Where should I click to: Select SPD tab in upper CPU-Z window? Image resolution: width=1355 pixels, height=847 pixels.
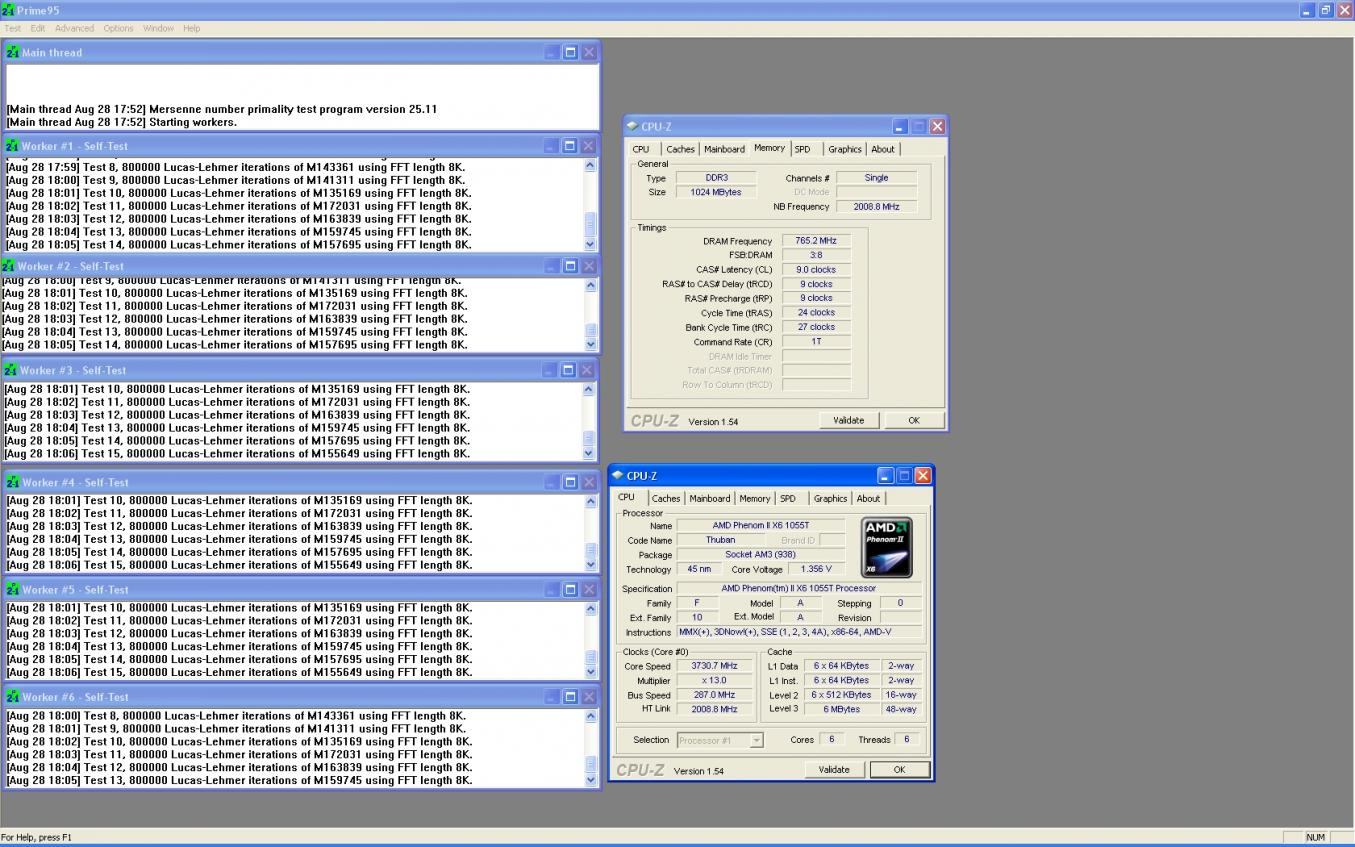(803, 149)
